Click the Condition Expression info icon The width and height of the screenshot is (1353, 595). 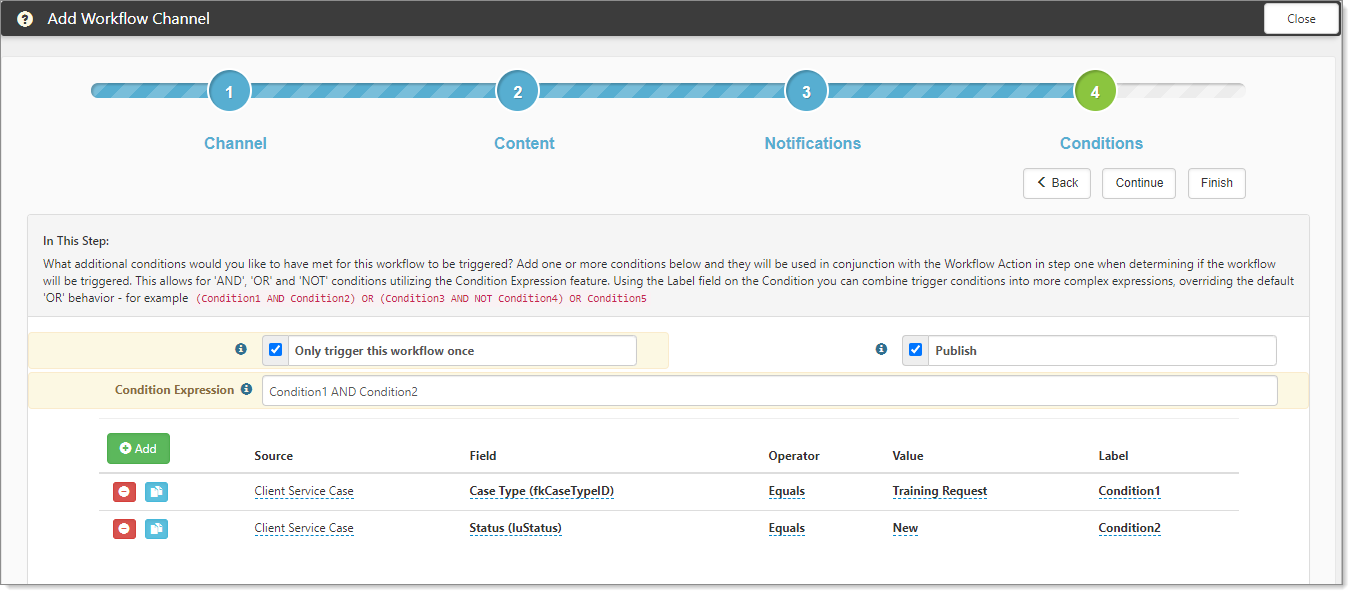(x=246, y=390)
